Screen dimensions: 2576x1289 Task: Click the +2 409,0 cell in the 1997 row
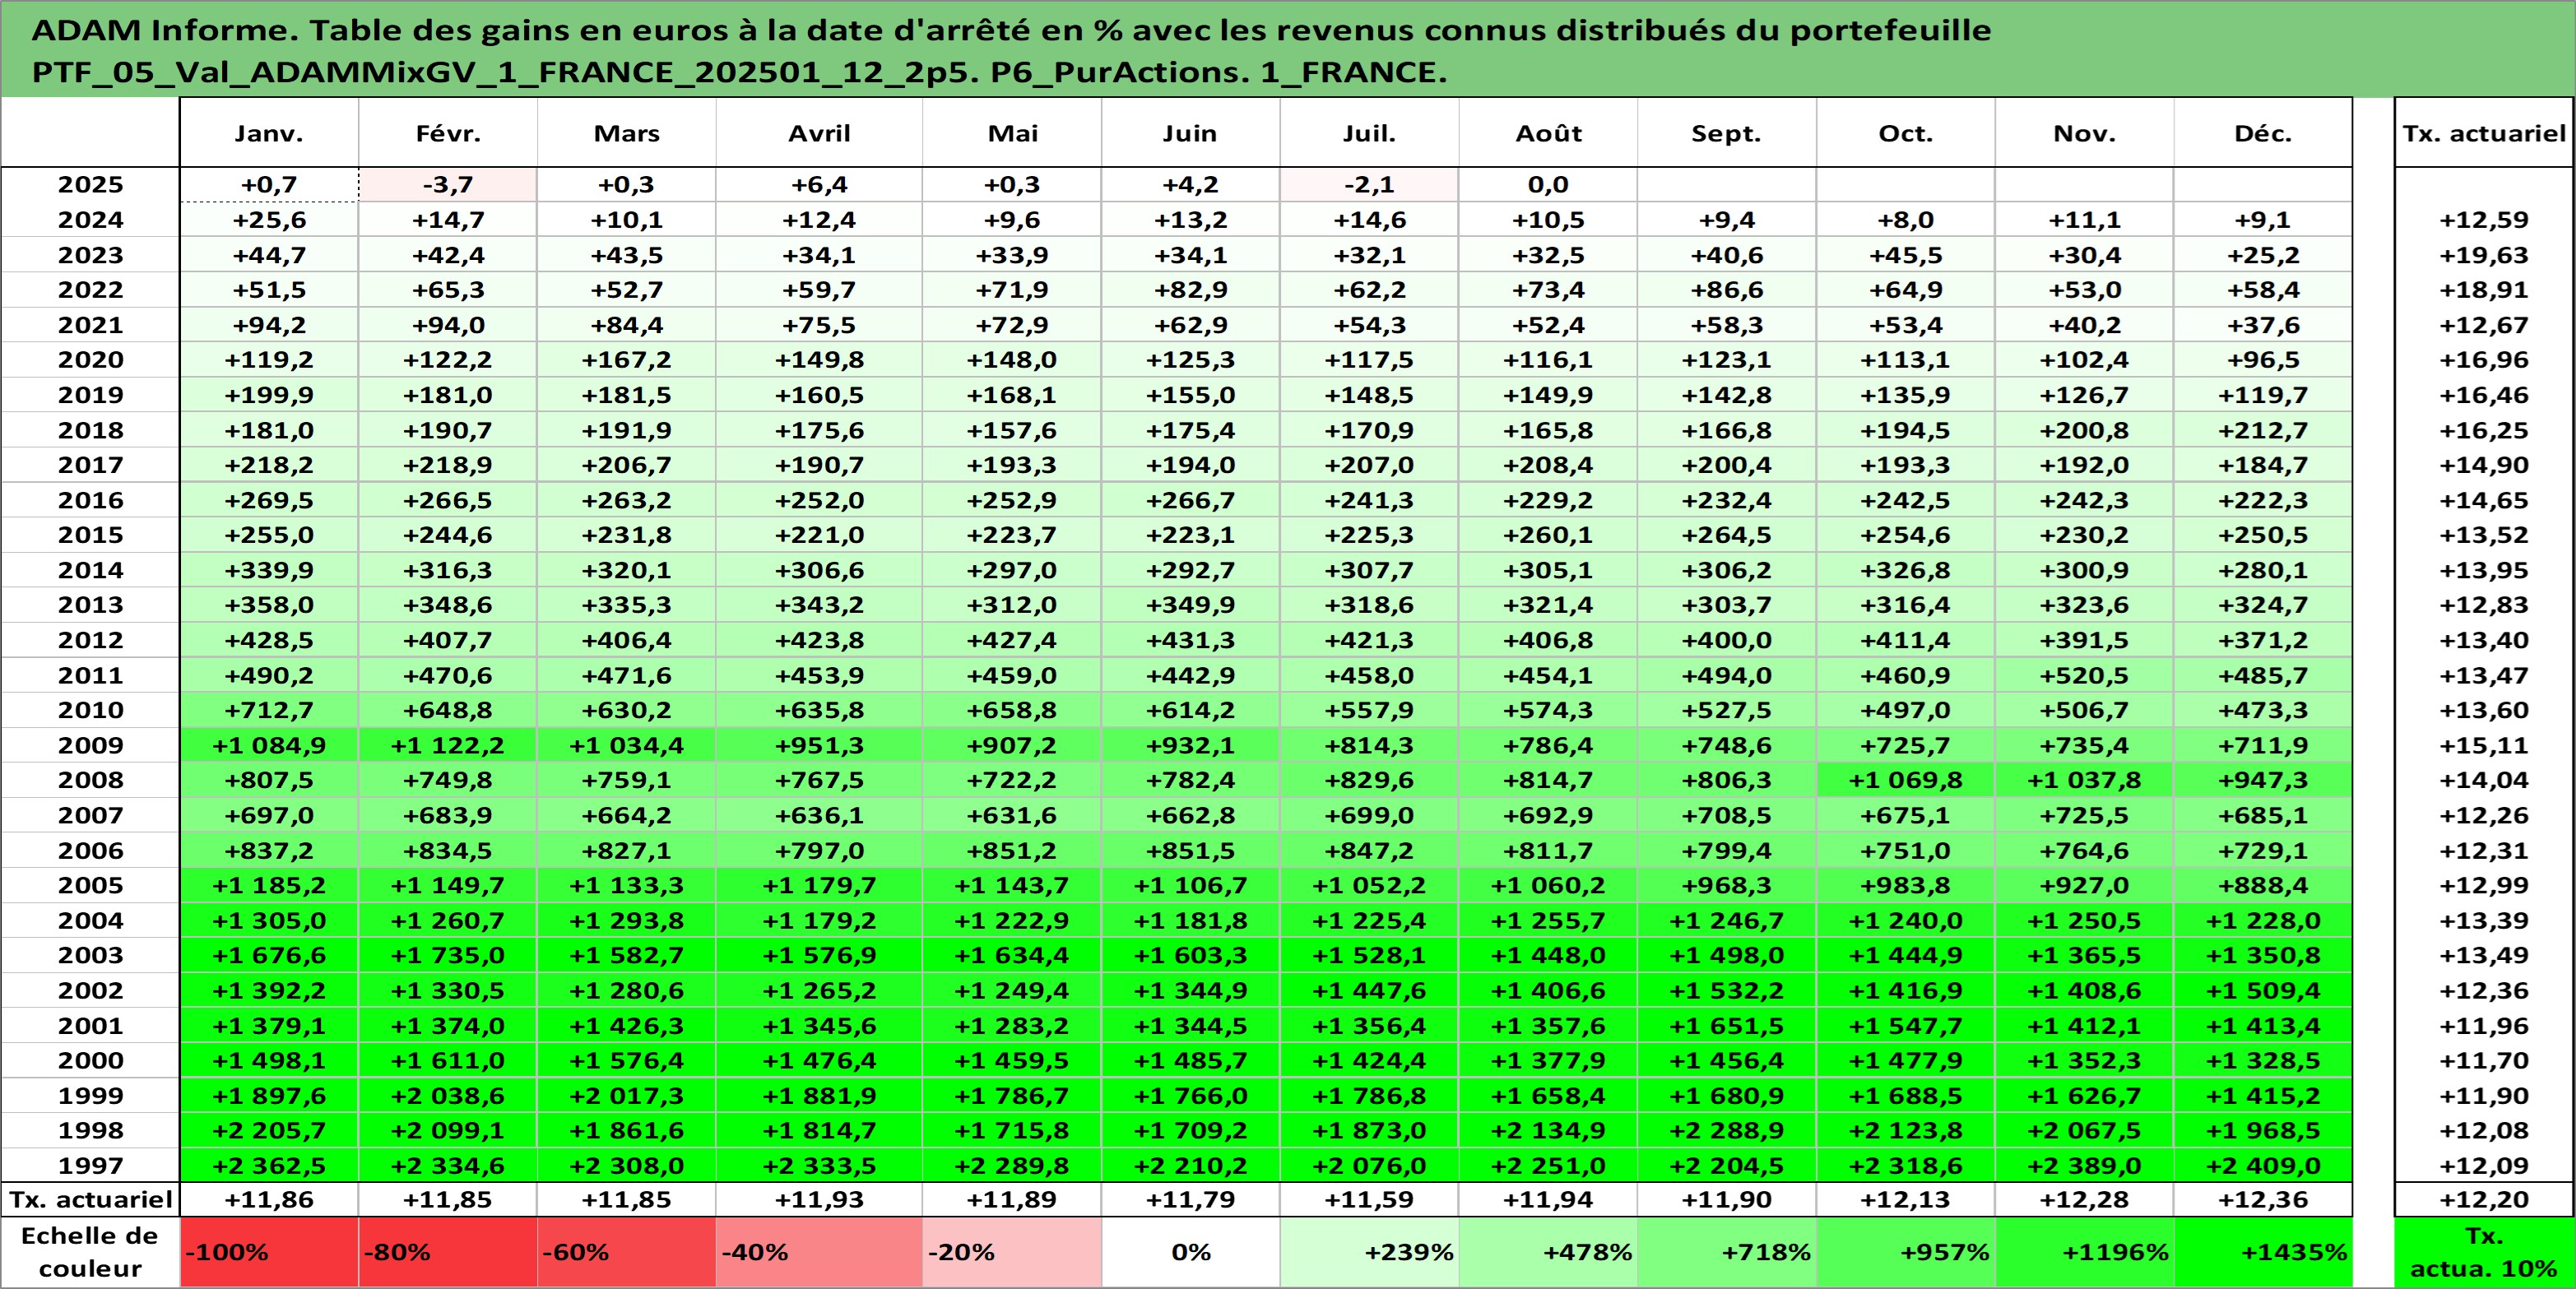(2263, 1165)
